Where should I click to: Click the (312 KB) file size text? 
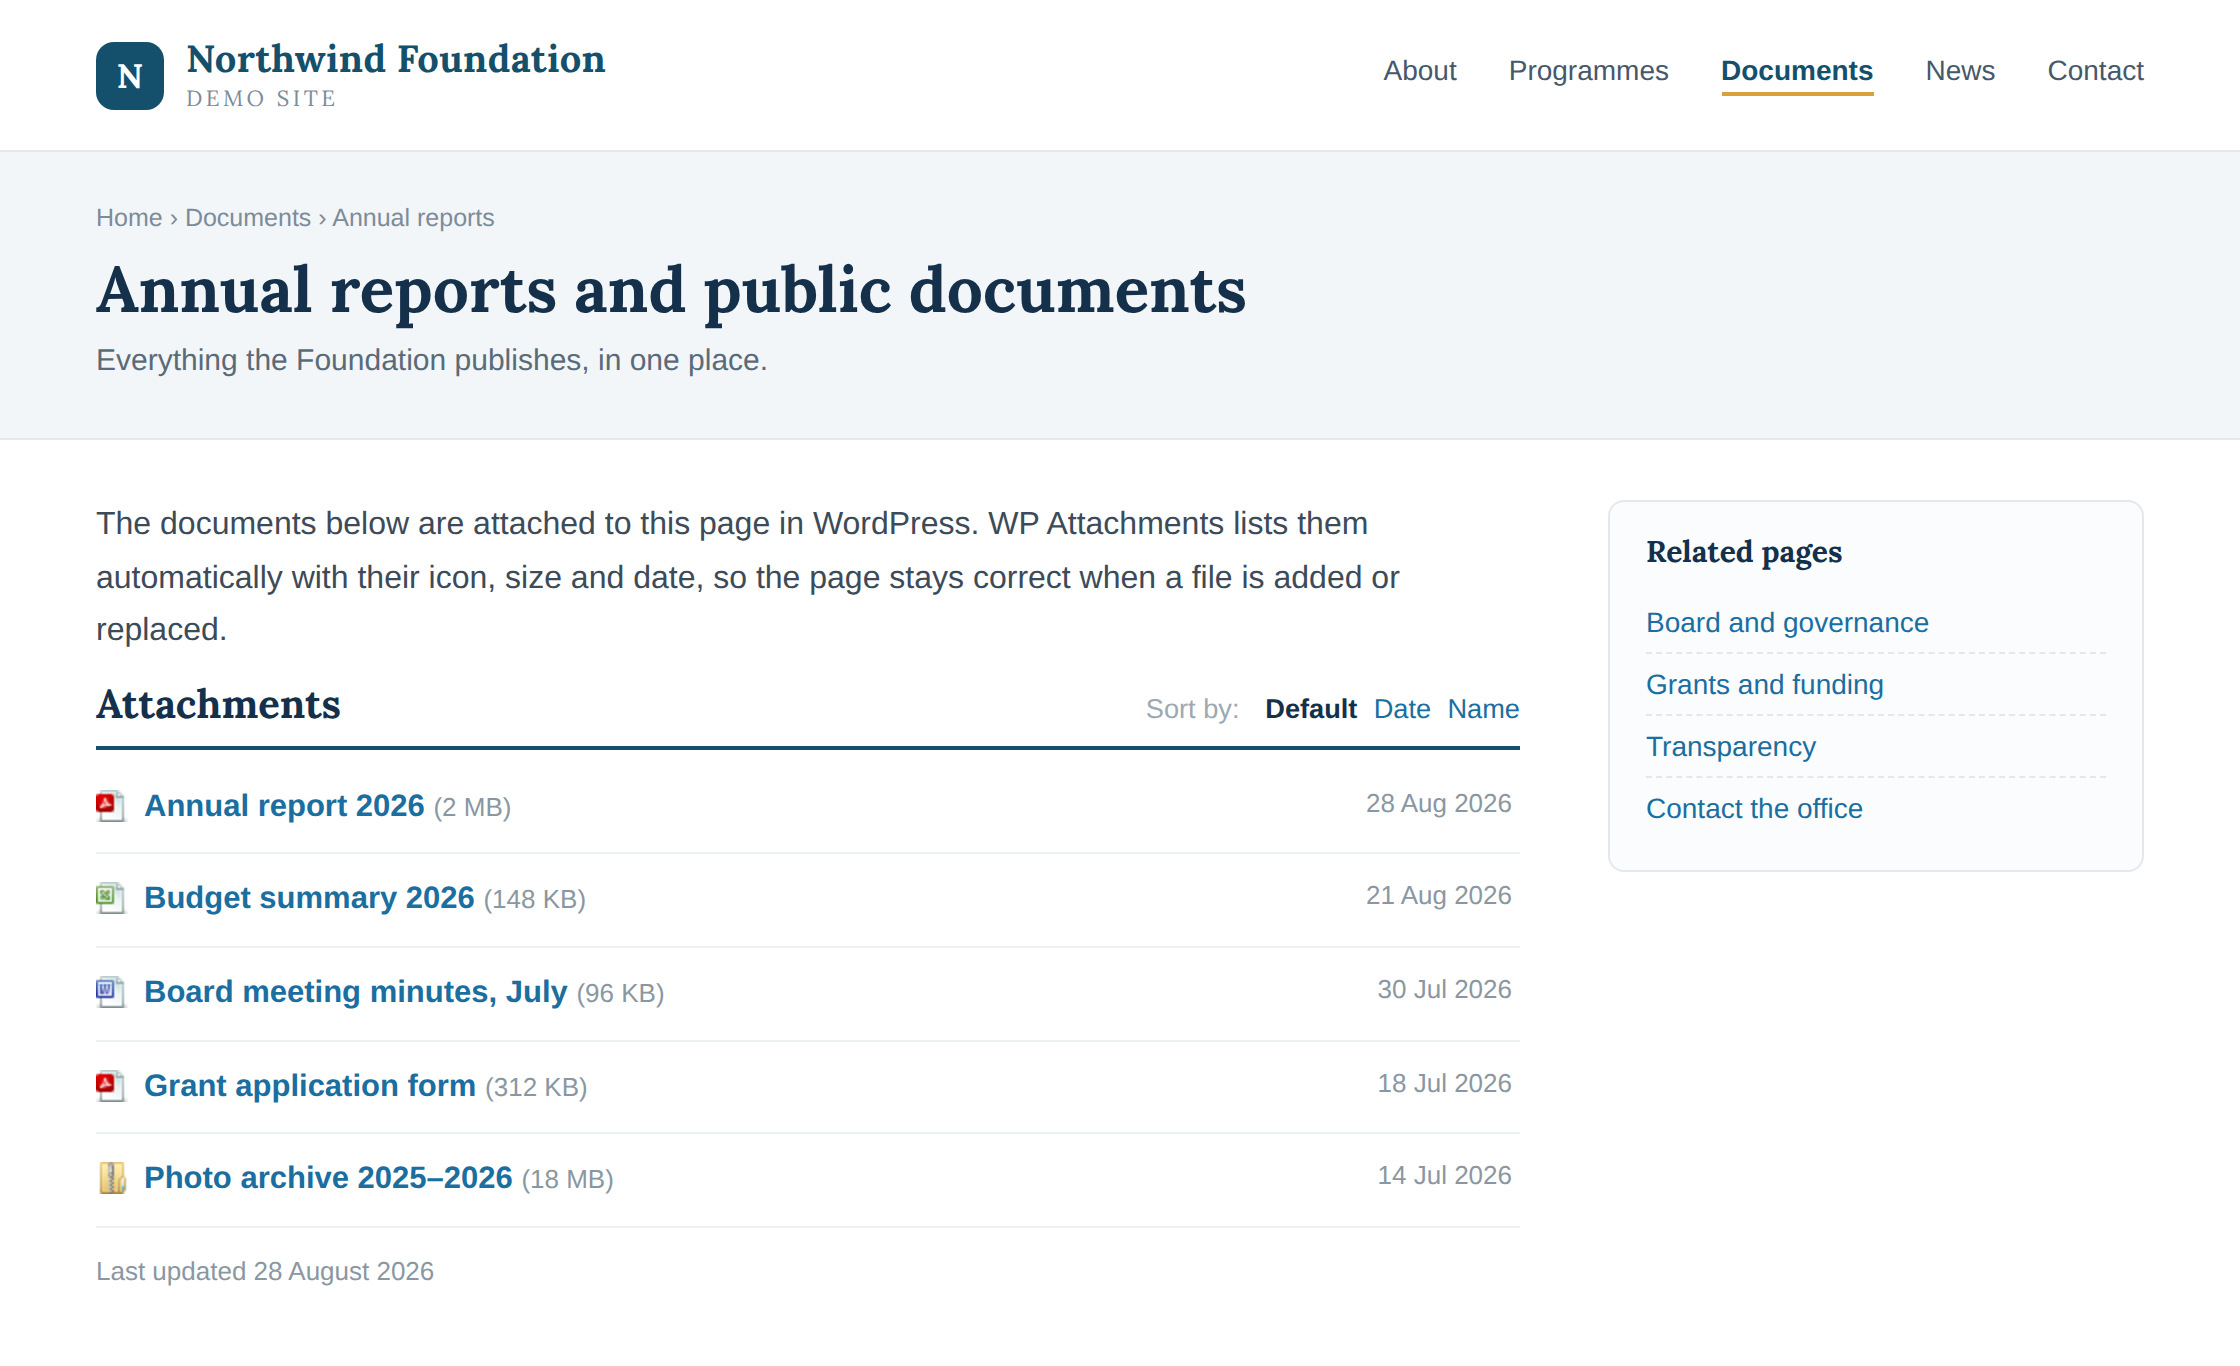pyautogui.click(x=536, y=1088)
